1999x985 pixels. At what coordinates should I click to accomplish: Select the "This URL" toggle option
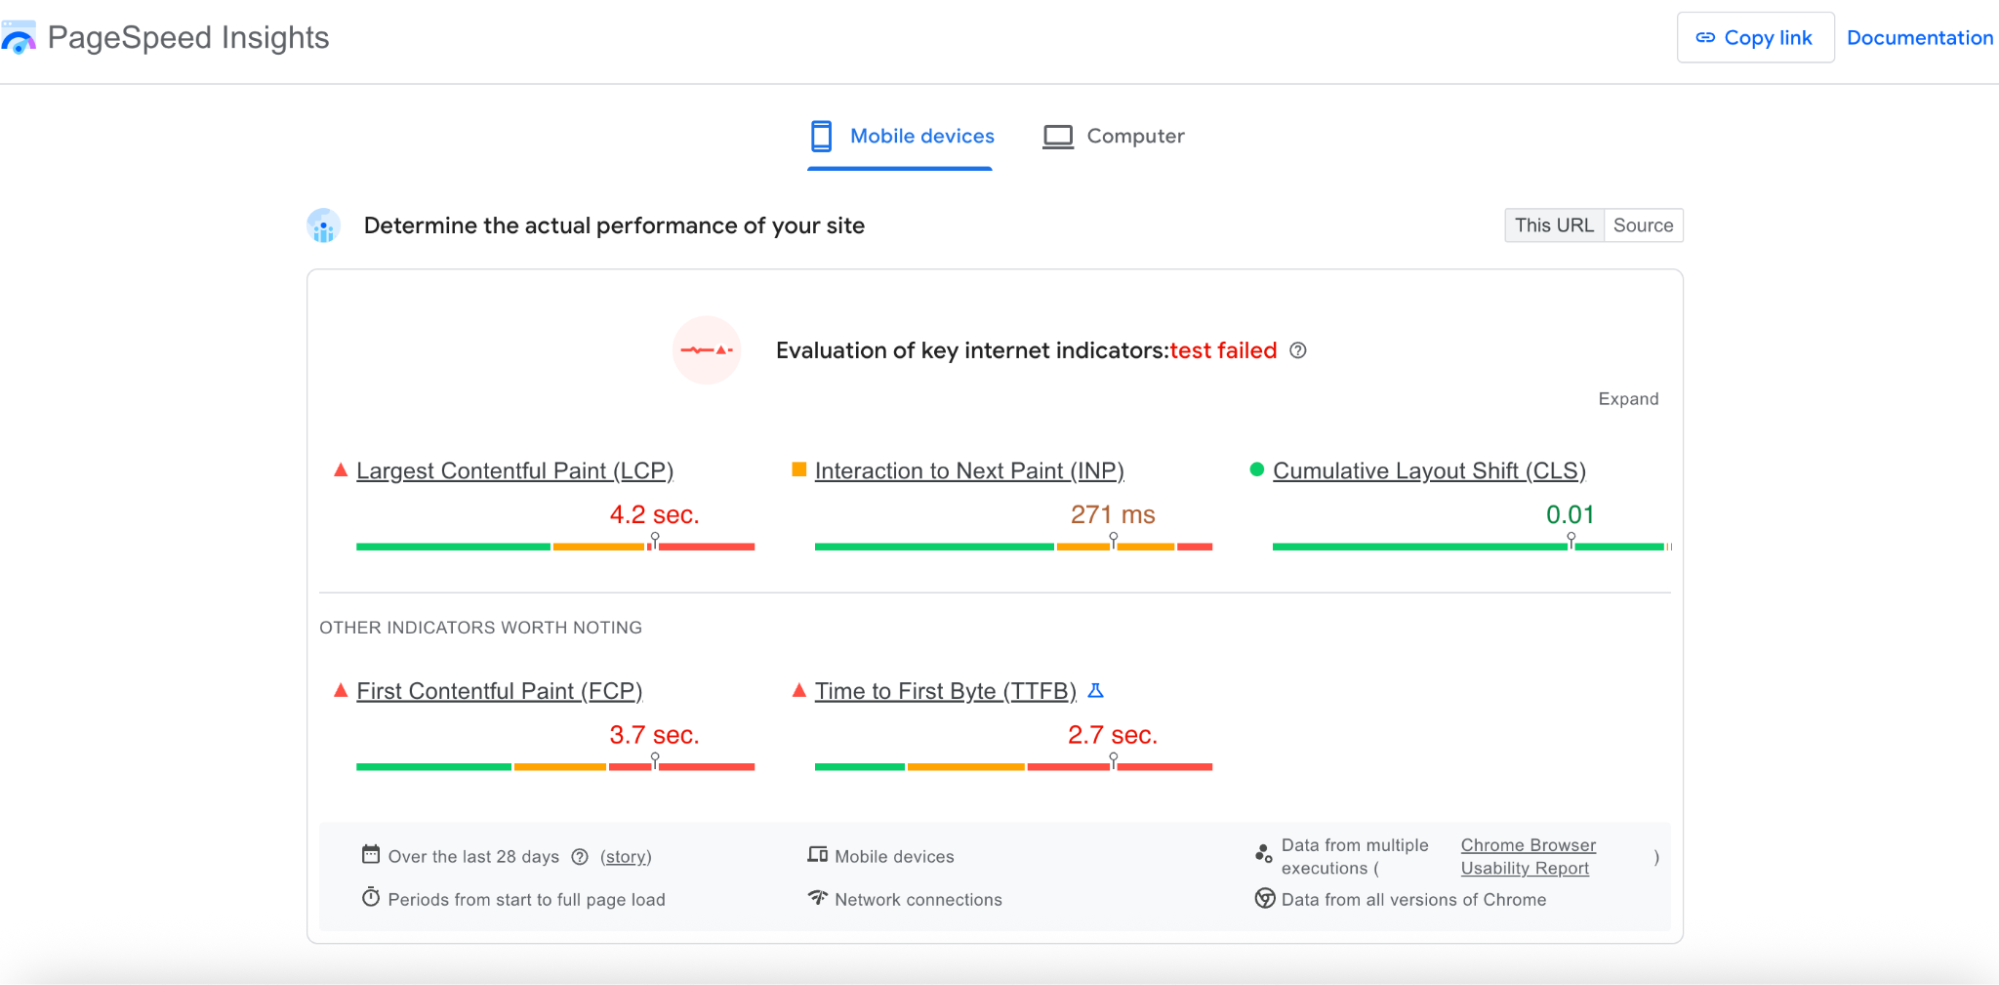coord(1553,225)
